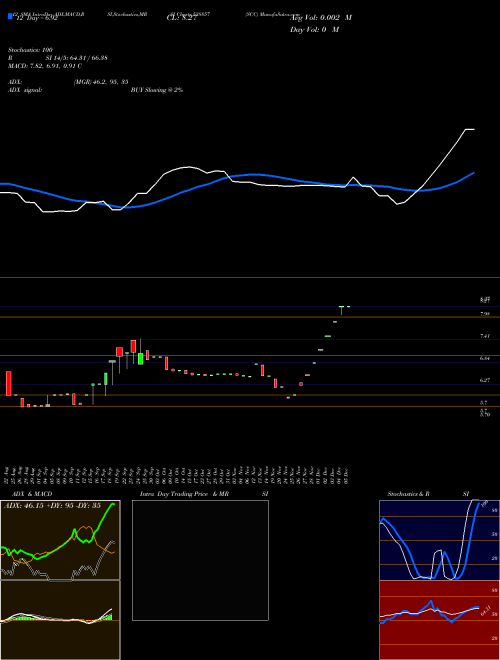Click the large red candle at far left
Screen dimensions: 500x660
point(8,383)
